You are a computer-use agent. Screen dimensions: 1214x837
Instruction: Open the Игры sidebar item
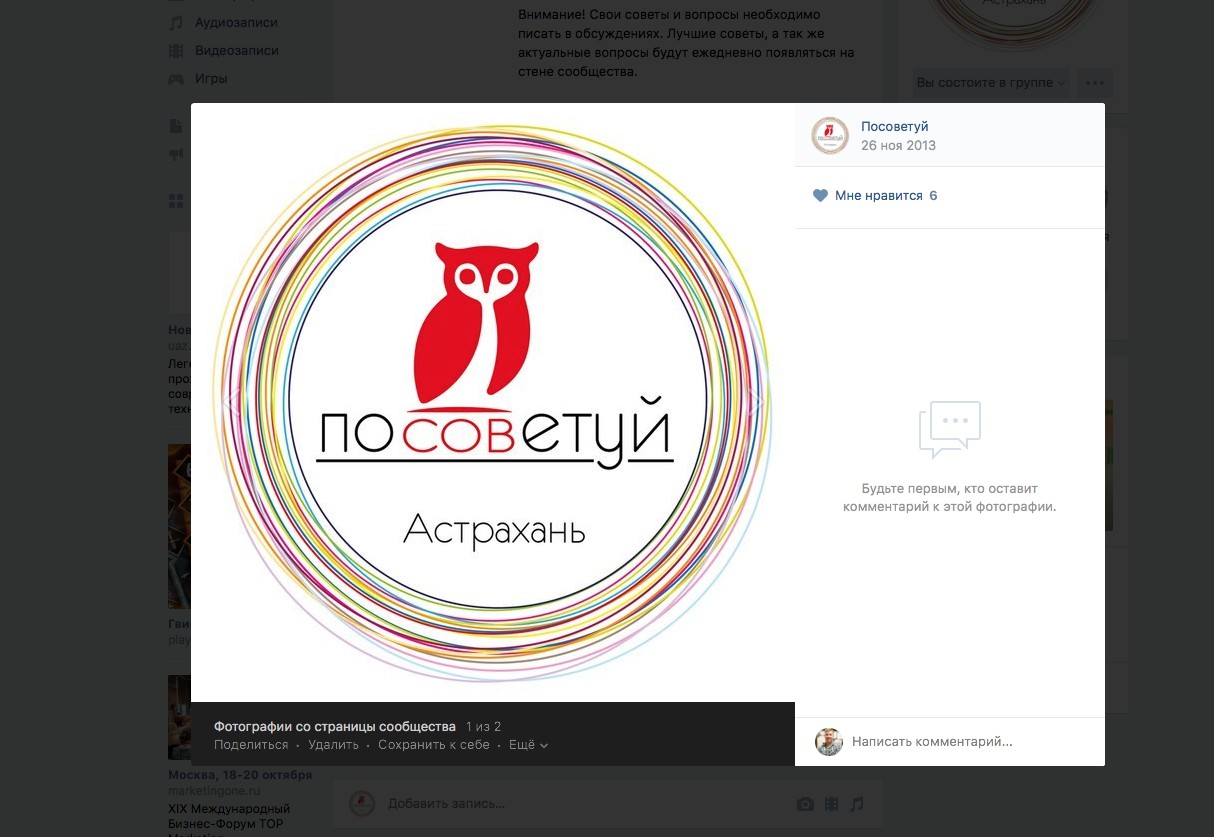point(211,78)
